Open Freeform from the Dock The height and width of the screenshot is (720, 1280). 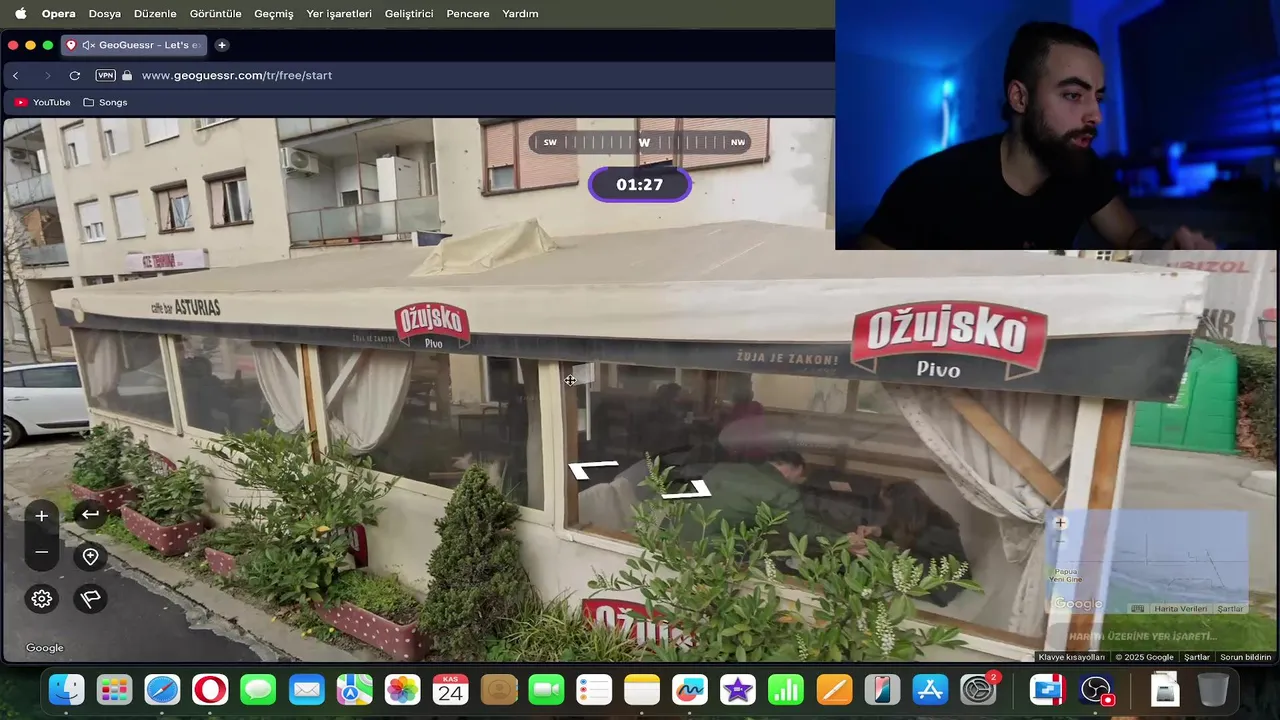690,690
